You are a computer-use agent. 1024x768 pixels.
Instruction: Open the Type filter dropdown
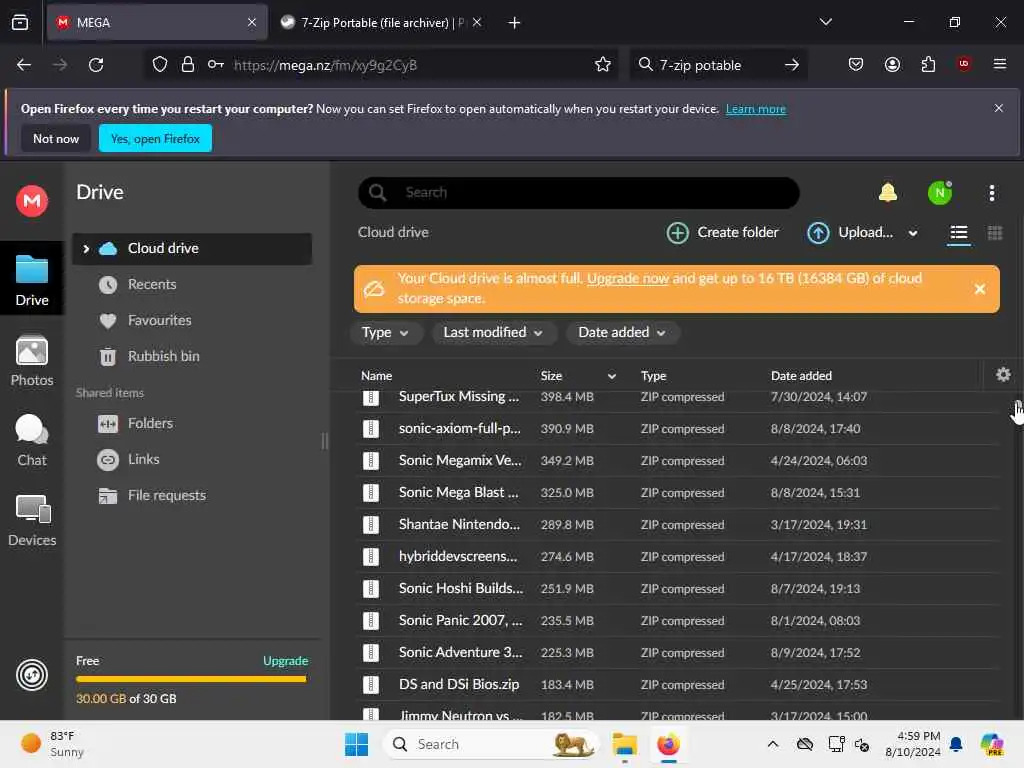(385, 332)
